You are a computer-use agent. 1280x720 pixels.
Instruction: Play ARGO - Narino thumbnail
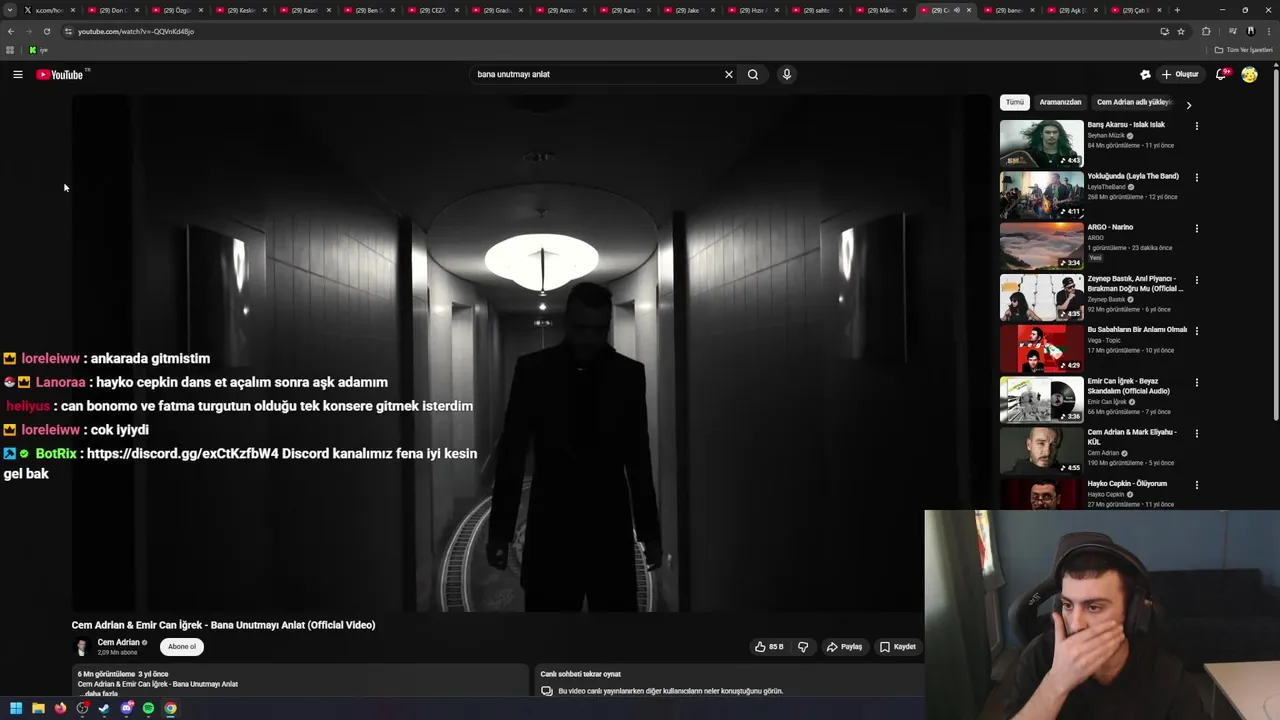tap(1041, 245)
